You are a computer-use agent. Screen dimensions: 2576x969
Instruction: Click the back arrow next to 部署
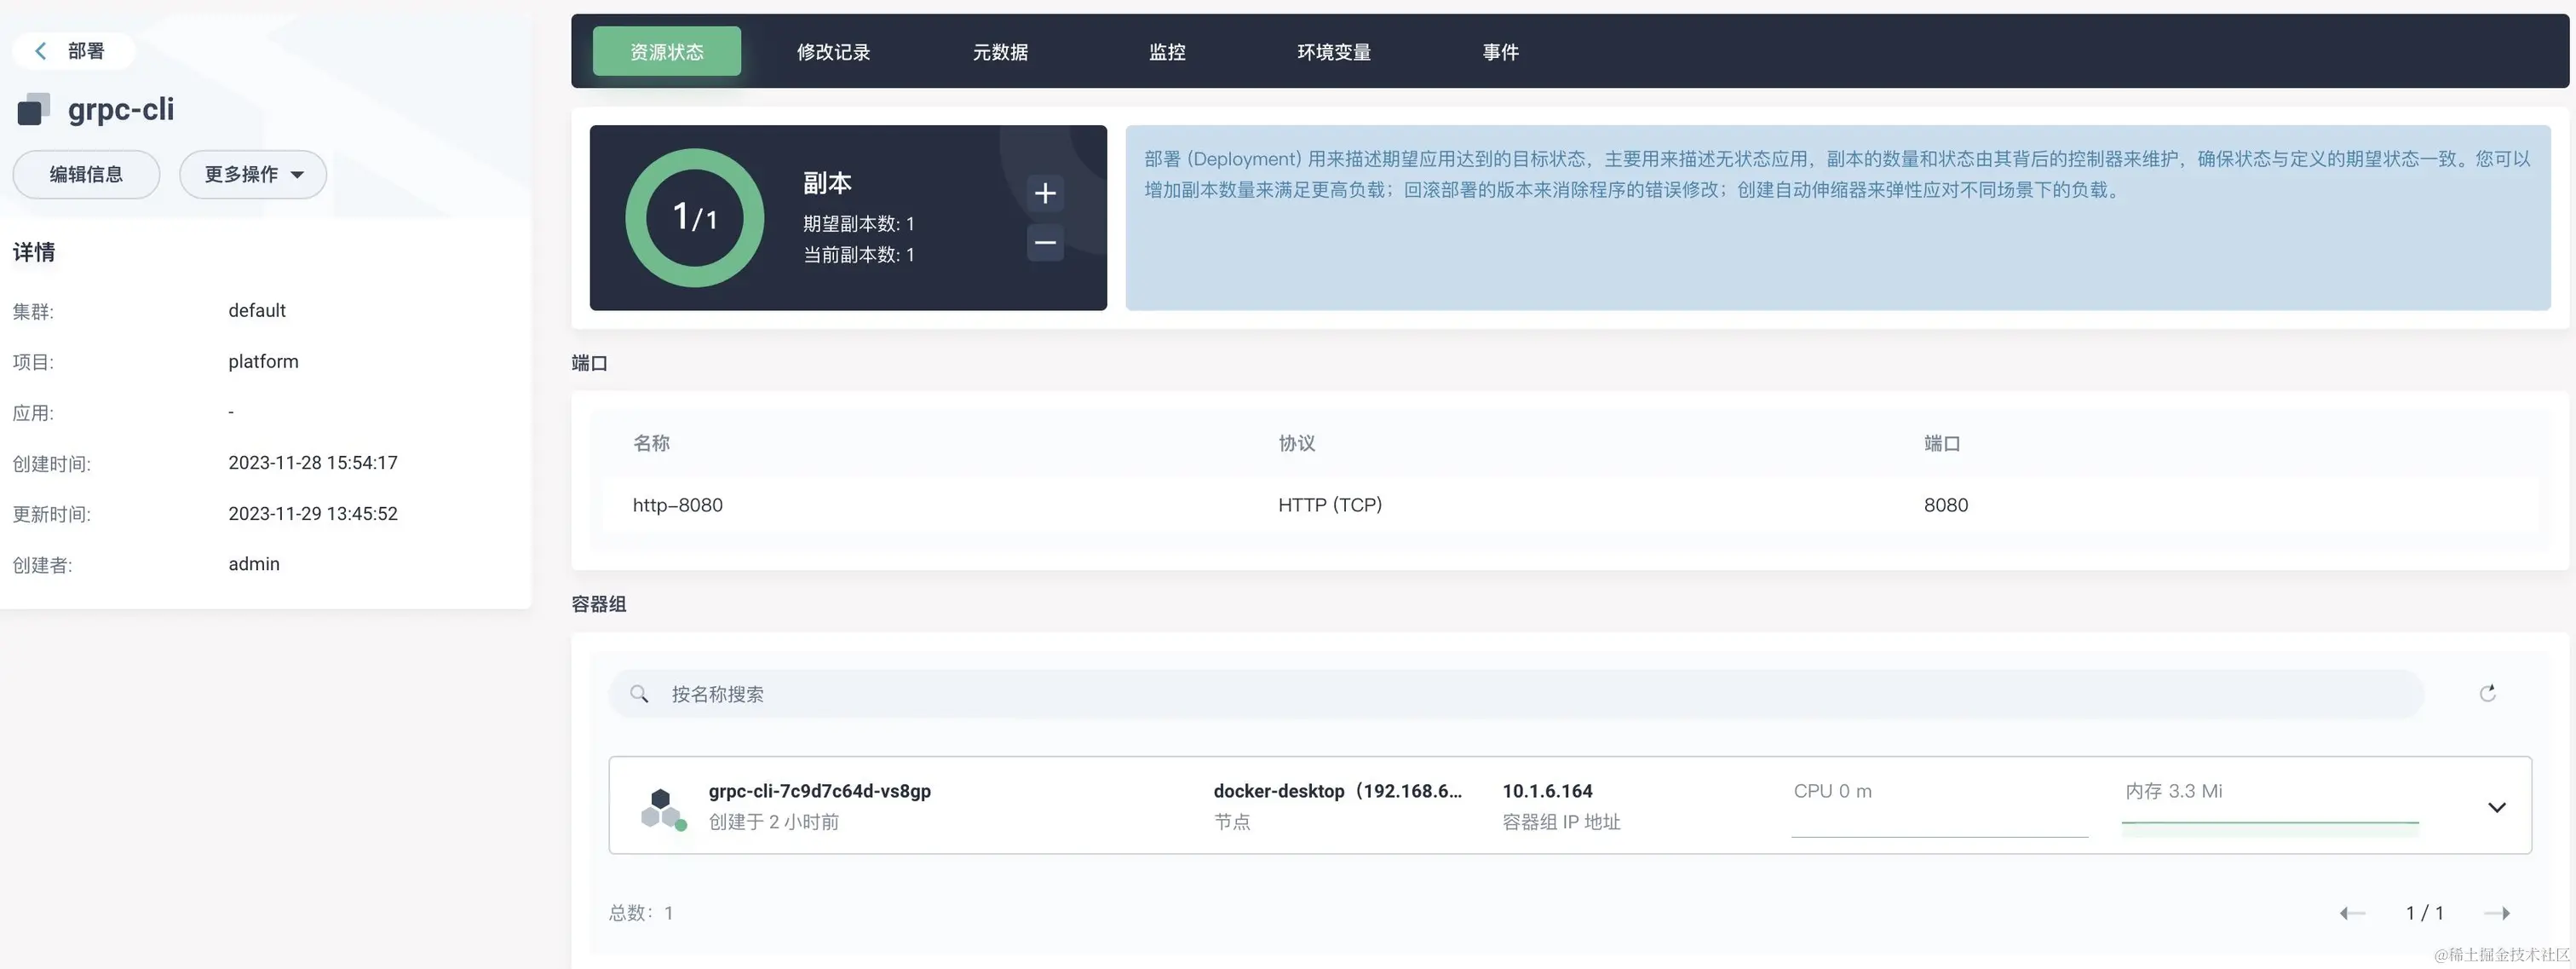(x=40, y=51)
